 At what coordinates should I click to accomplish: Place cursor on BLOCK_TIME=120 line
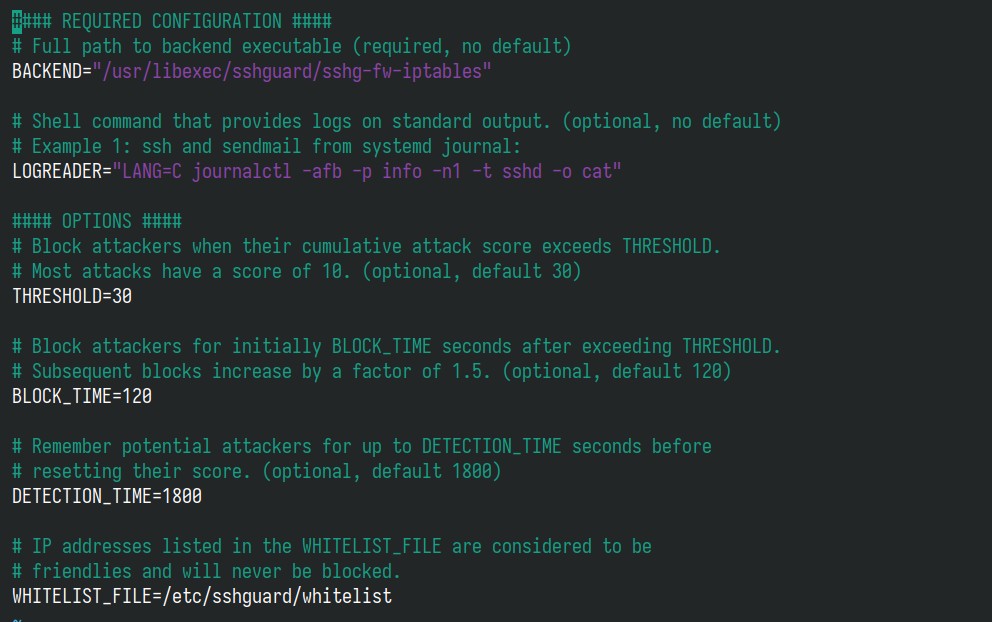pyautogui.click(x=82, y=395)
